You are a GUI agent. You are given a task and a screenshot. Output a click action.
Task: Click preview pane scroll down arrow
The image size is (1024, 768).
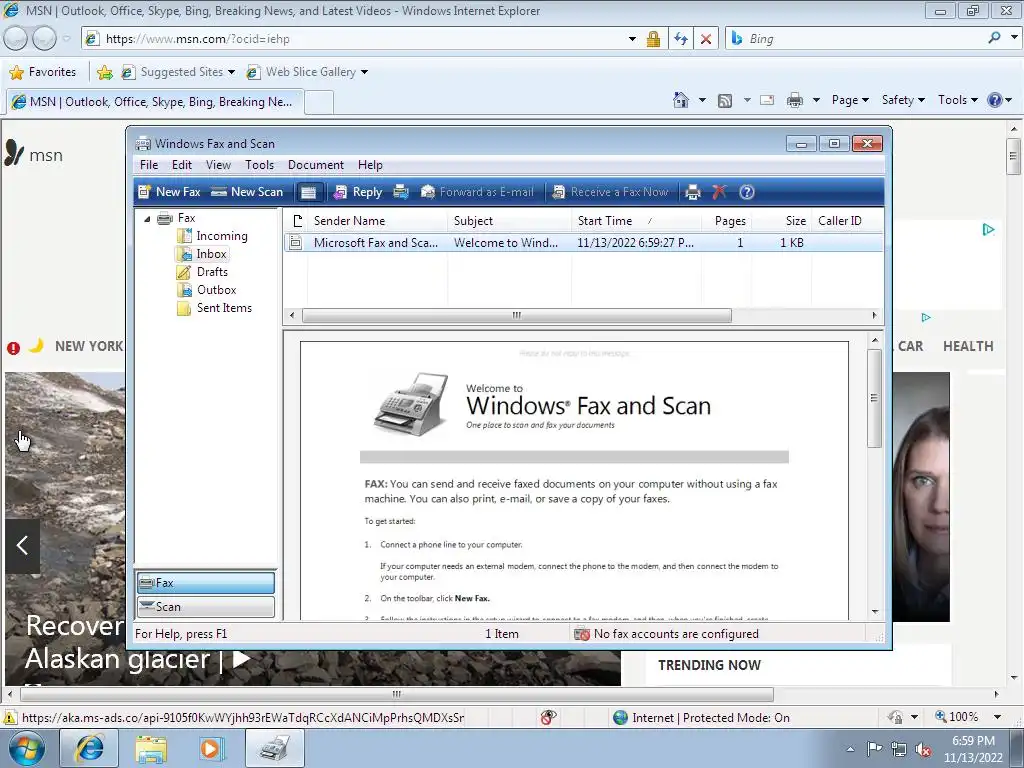click(x=874, y=612)
